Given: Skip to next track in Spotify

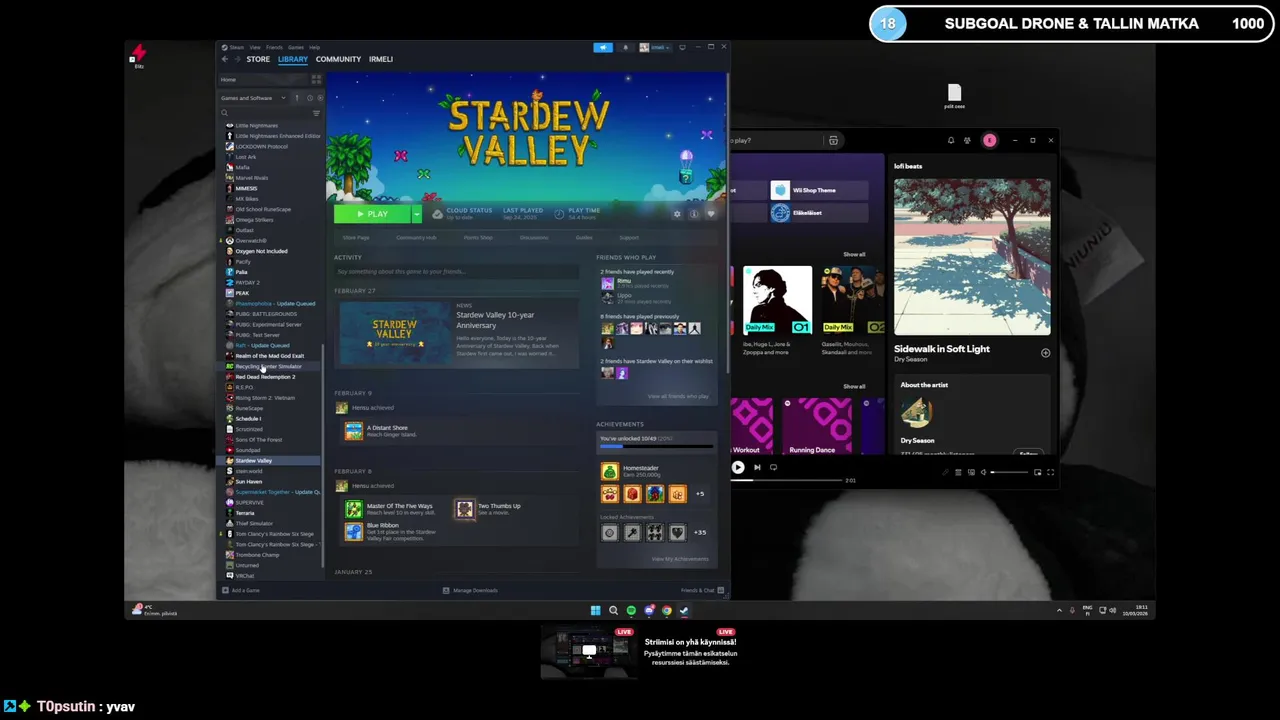Looking at the screenshot, I should point(757,467).
